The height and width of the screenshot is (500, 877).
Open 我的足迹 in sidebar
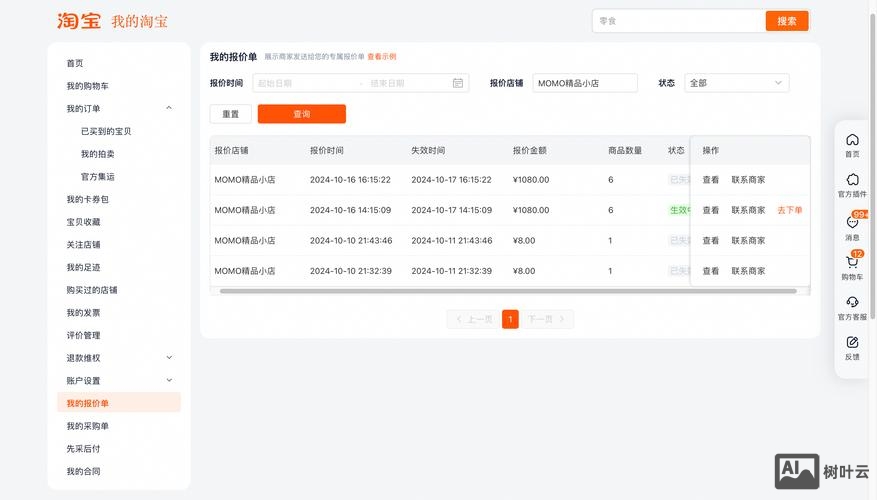(83, 267)
